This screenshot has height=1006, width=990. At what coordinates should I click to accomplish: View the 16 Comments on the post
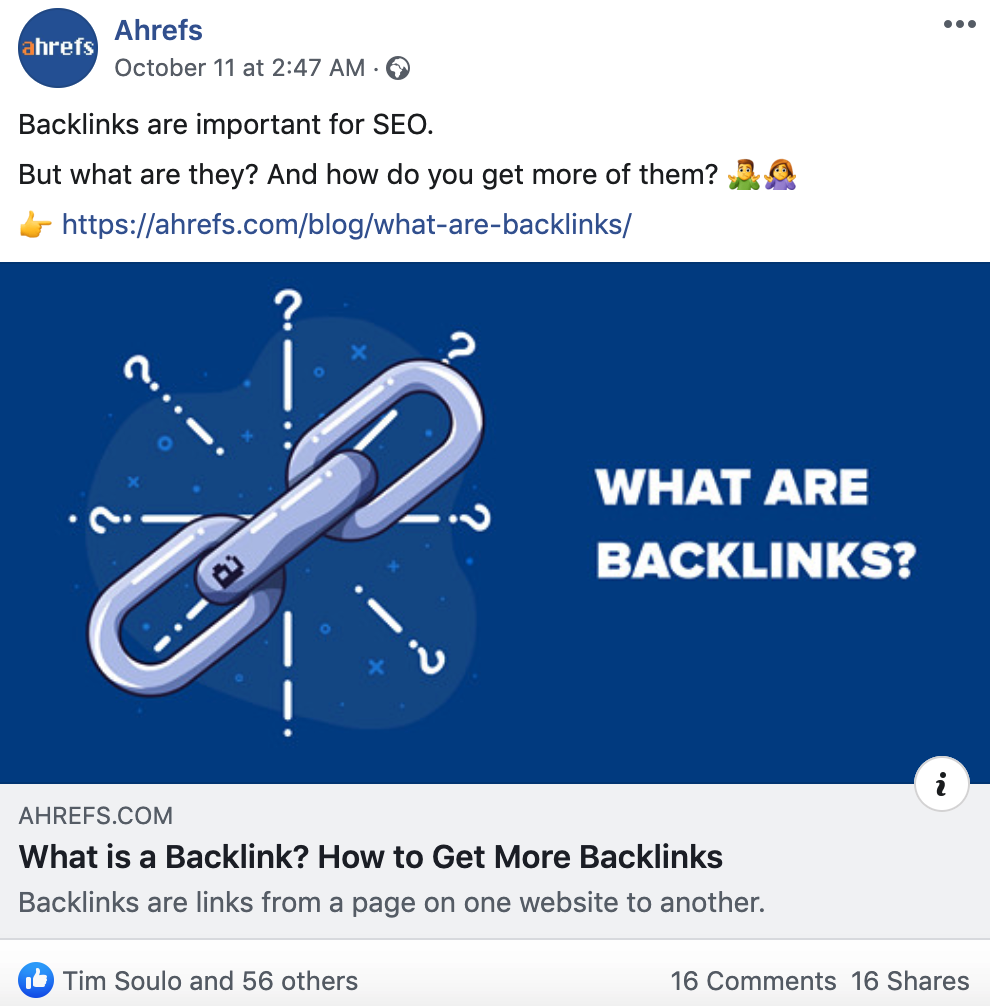click(753, 981)
